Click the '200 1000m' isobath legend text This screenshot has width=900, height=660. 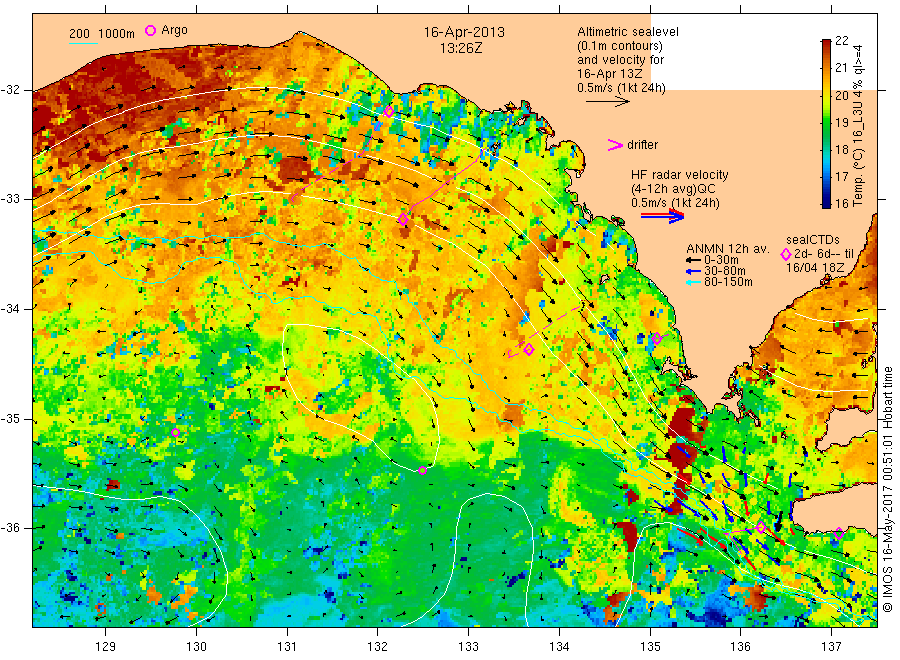point(102,34)
